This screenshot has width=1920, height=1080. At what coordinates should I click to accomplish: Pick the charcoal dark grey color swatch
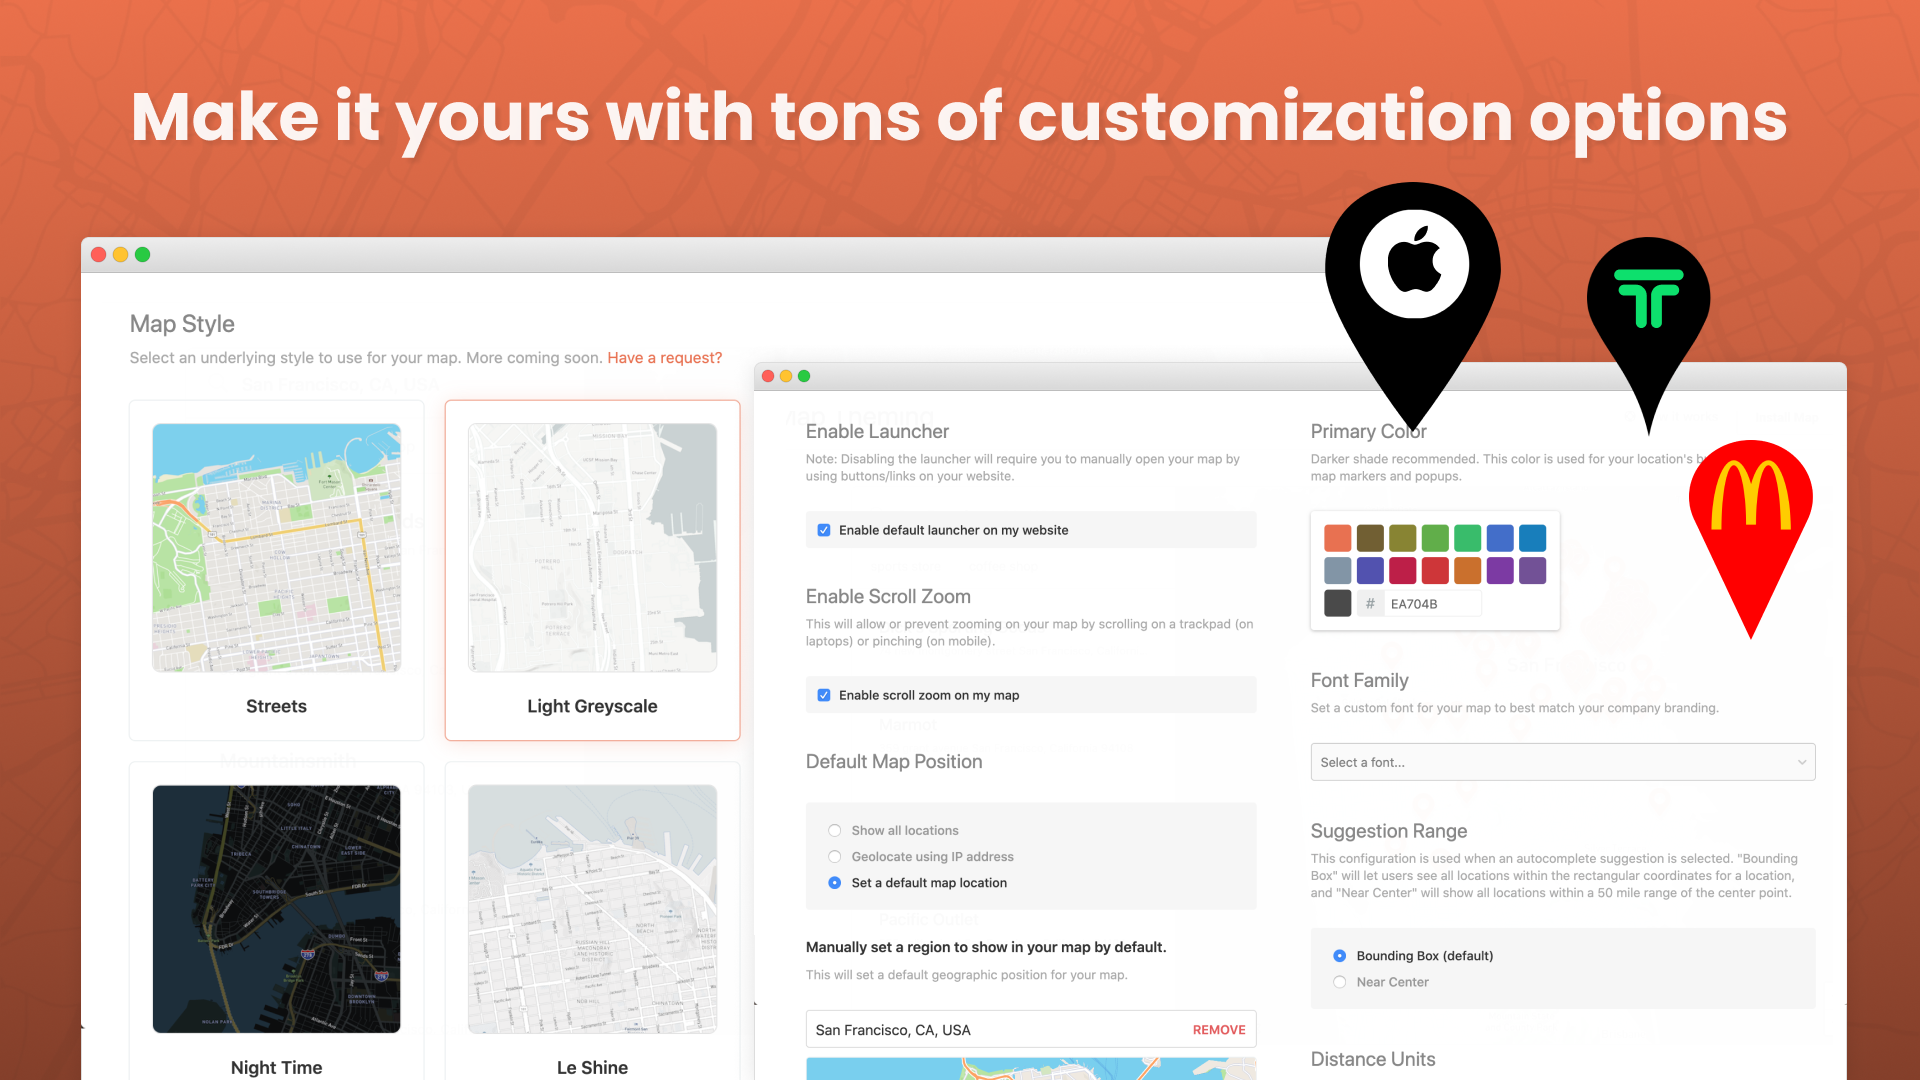pos(1337,603)
